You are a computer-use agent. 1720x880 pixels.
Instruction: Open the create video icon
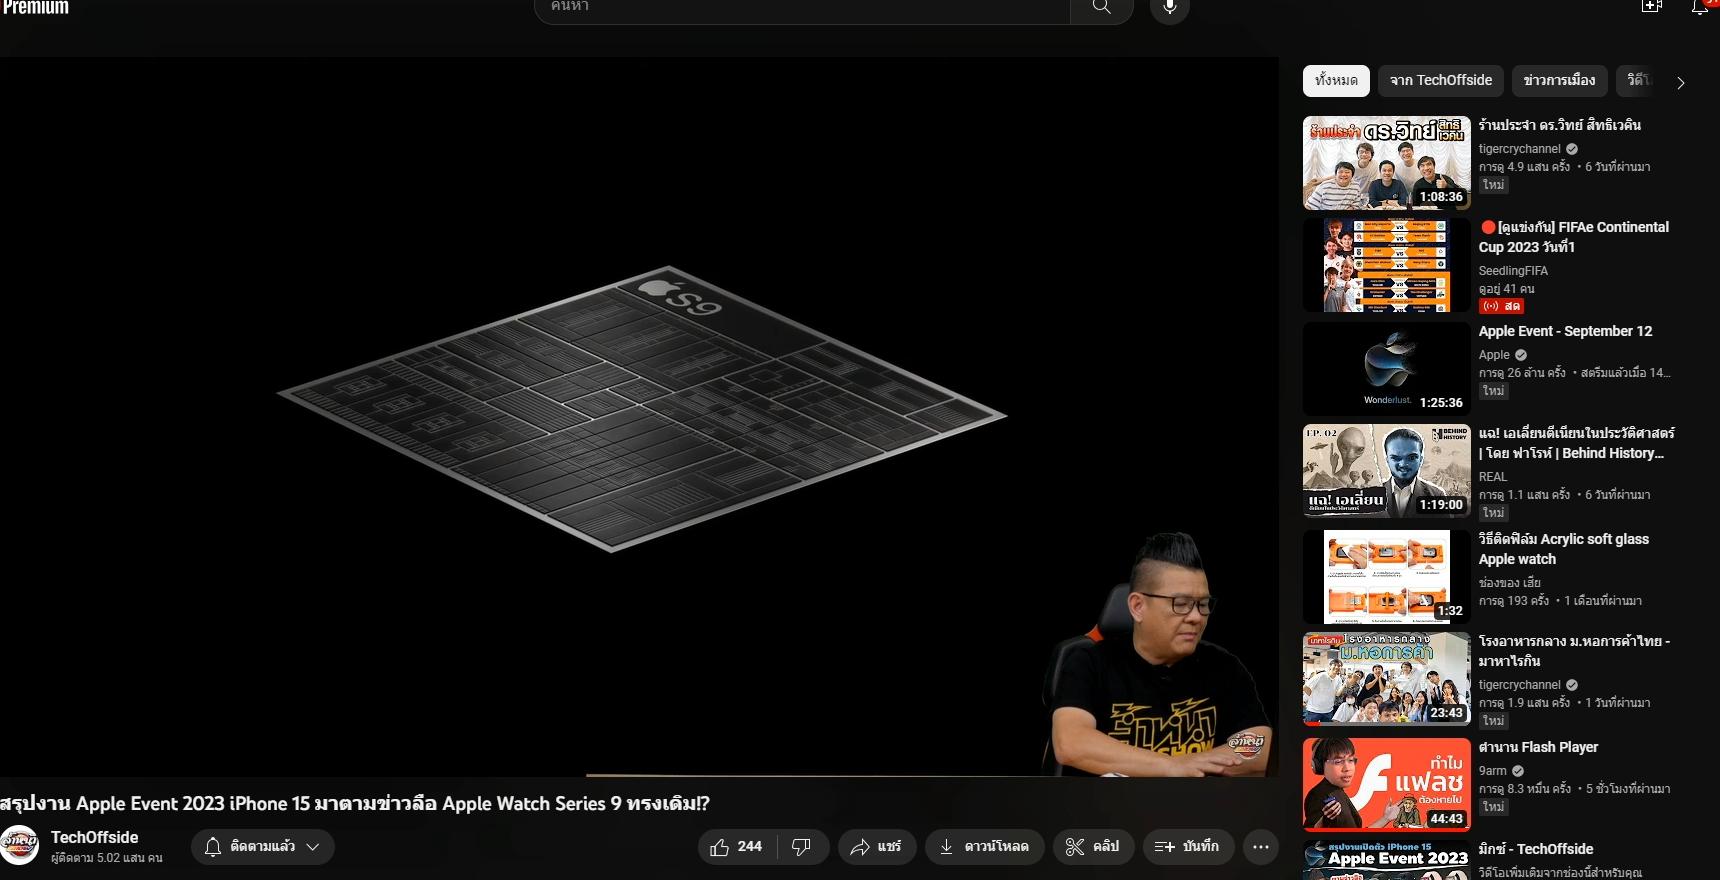(x=1652, y=6)
